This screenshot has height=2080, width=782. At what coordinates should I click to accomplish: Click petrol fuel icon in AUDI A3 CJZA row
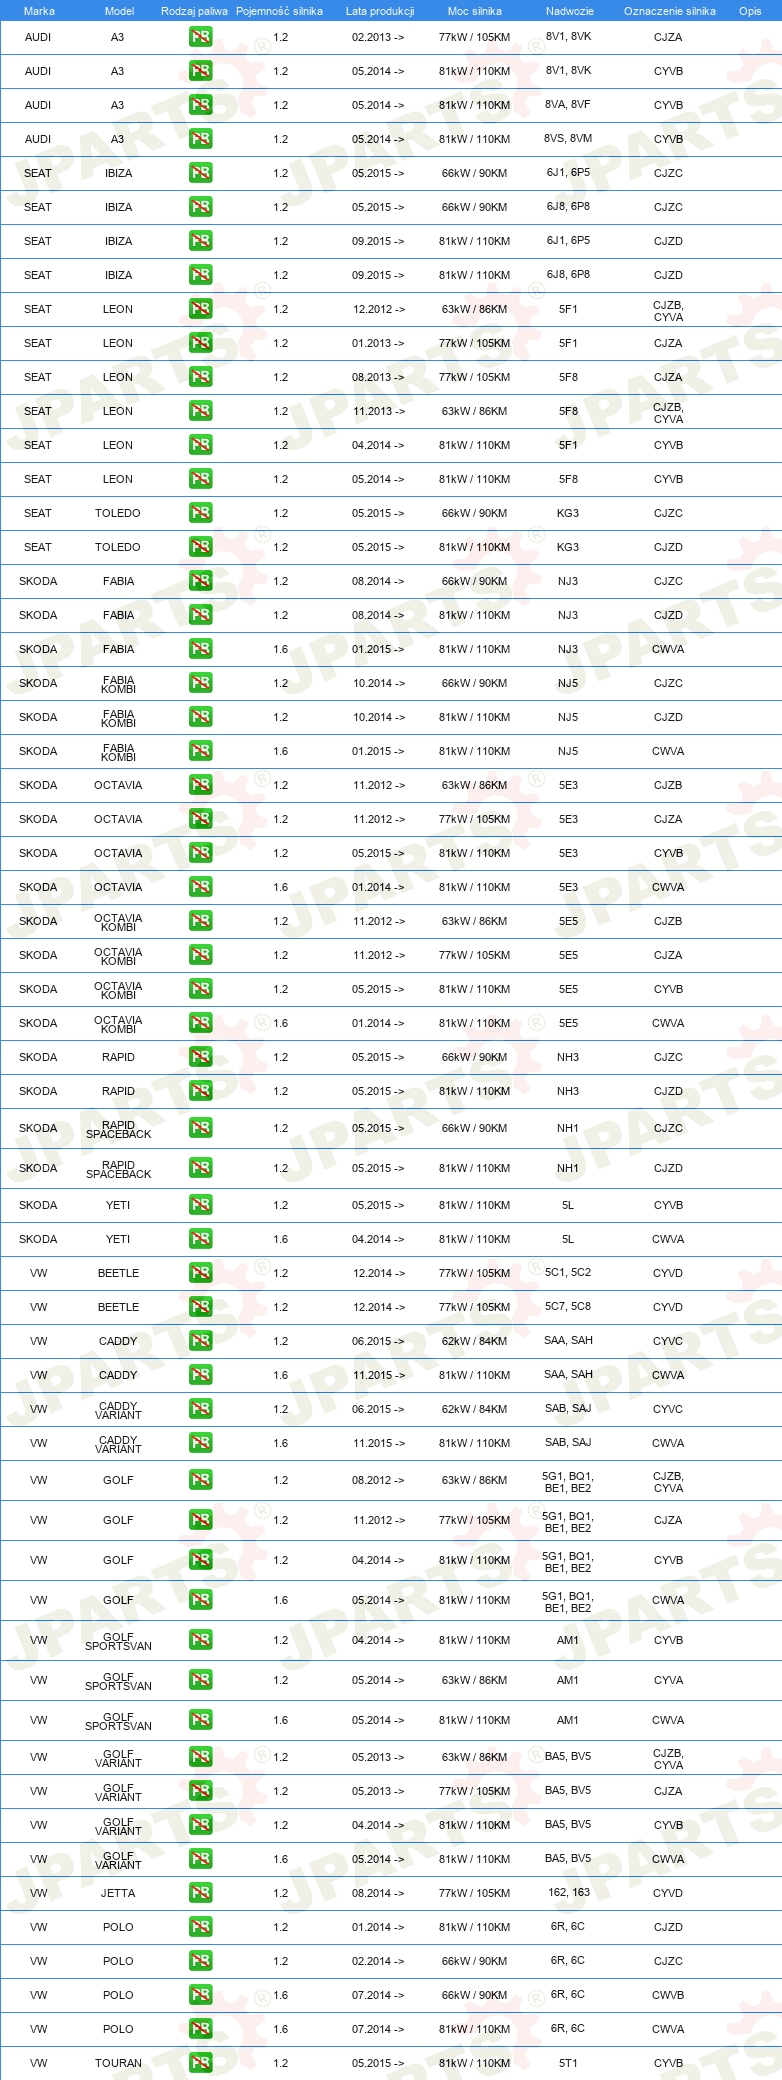200,37
